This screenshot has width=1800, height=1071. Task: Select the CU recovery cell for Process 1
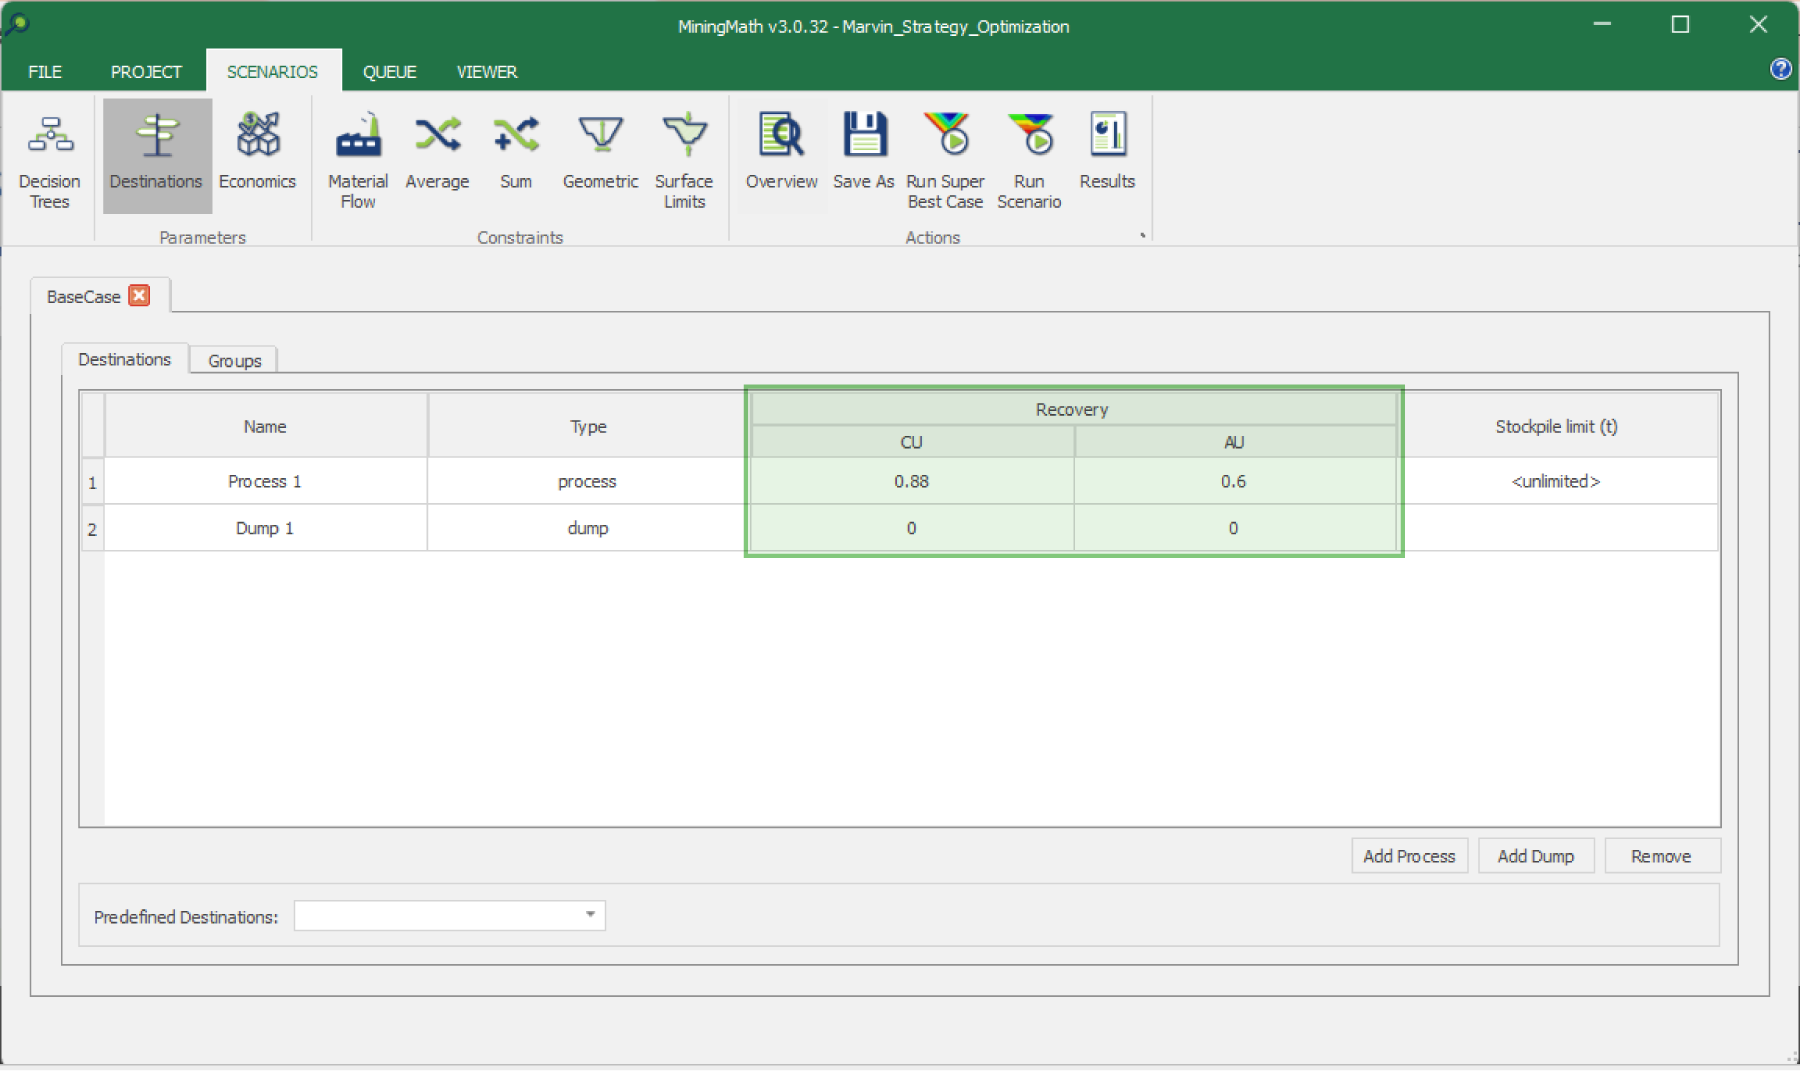click(x=911, y=481)
